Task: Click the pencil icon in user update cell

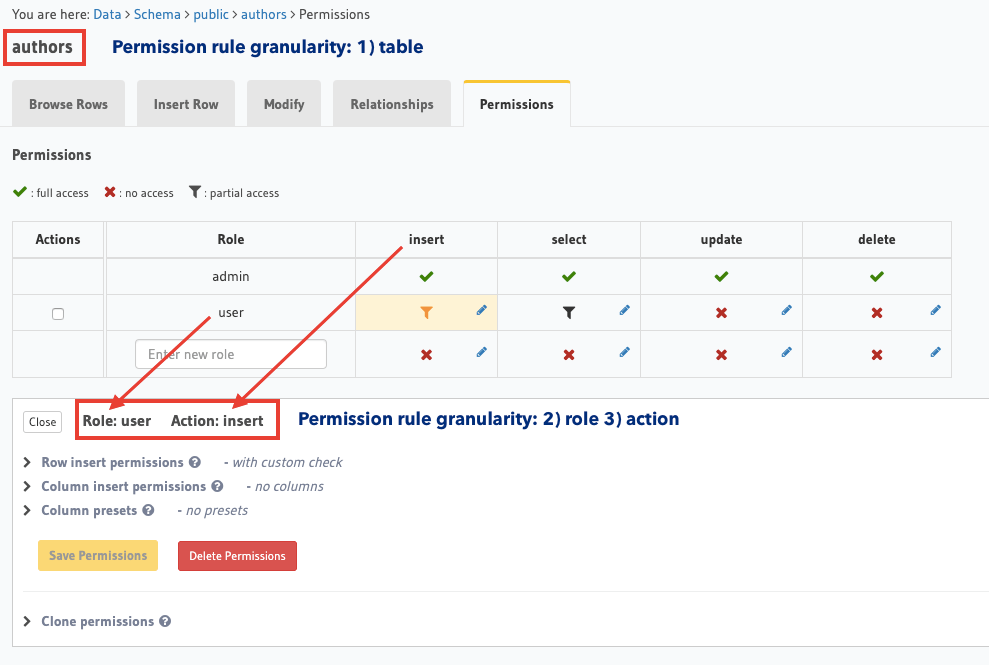Action: [786, 311]
